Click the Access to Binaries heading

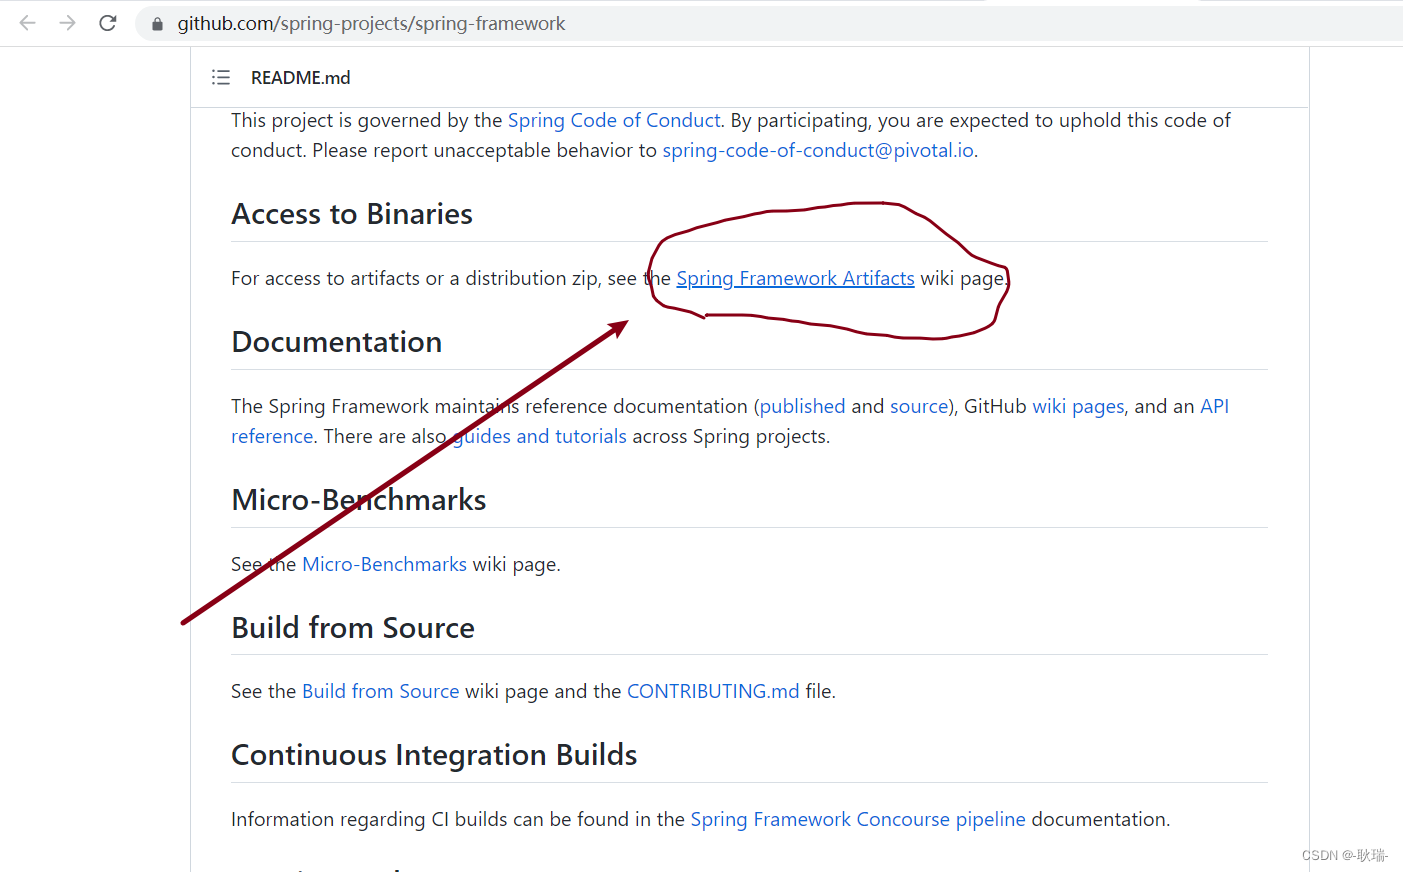coord(352,214)
